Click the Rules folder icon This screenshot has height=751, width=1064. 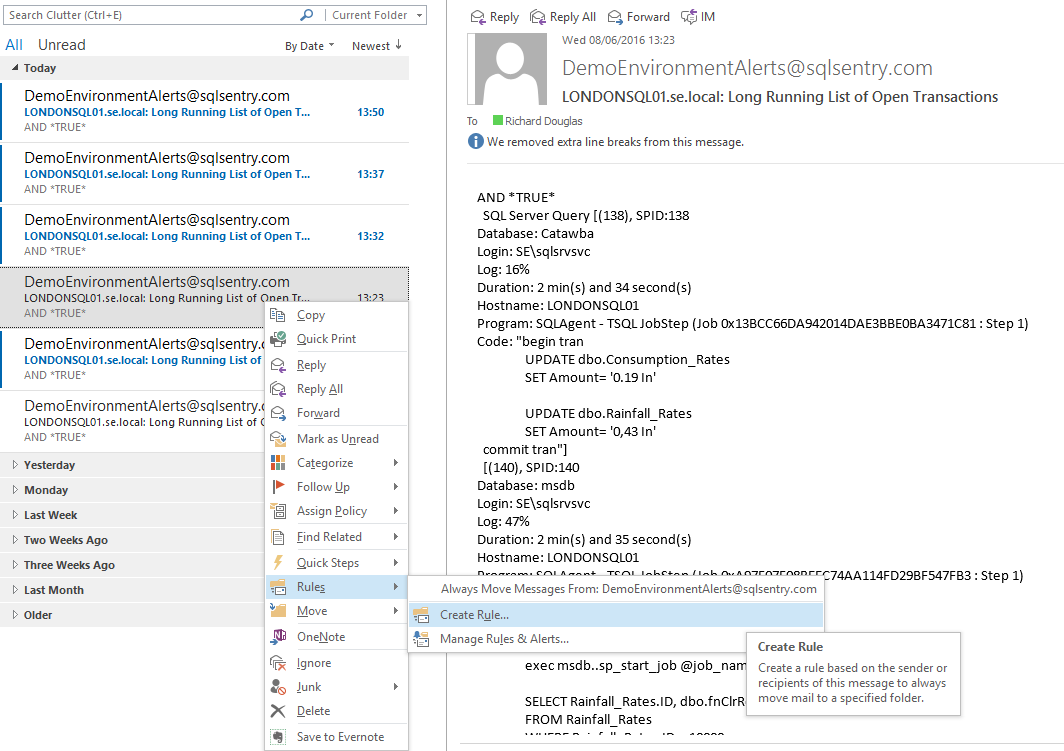pyautogui.click(x=278, y=587)
